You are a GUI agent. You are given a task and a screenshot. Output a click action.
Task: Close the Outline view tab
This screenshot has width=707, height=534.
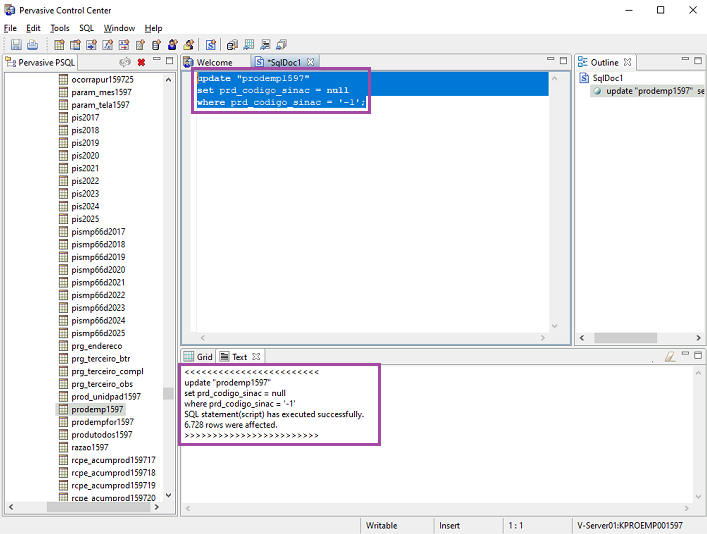(x=628, y=62)
